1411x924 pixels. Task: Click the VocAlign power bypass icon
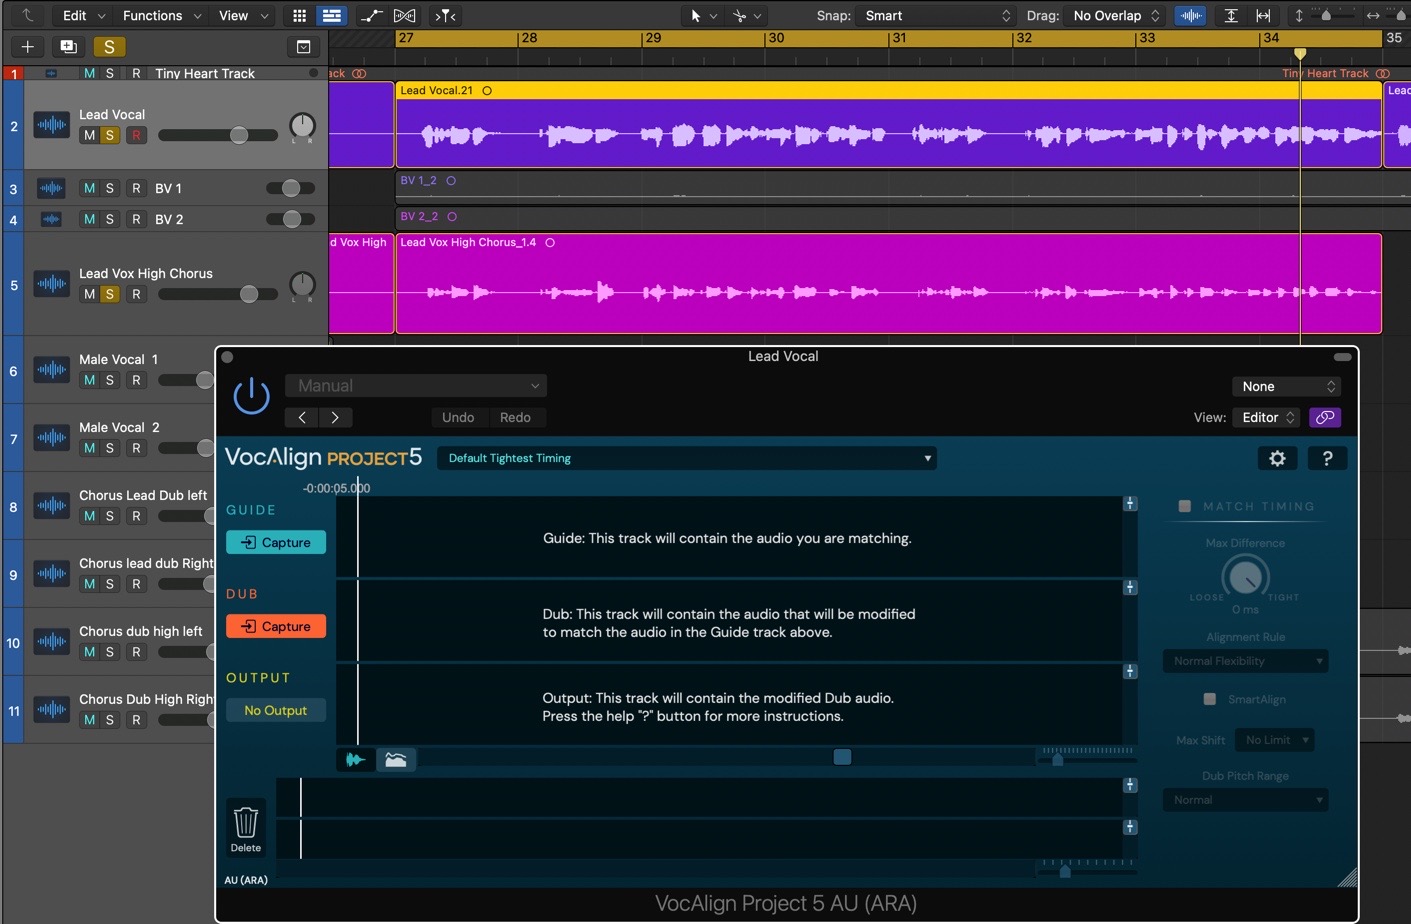click(251, 396)
